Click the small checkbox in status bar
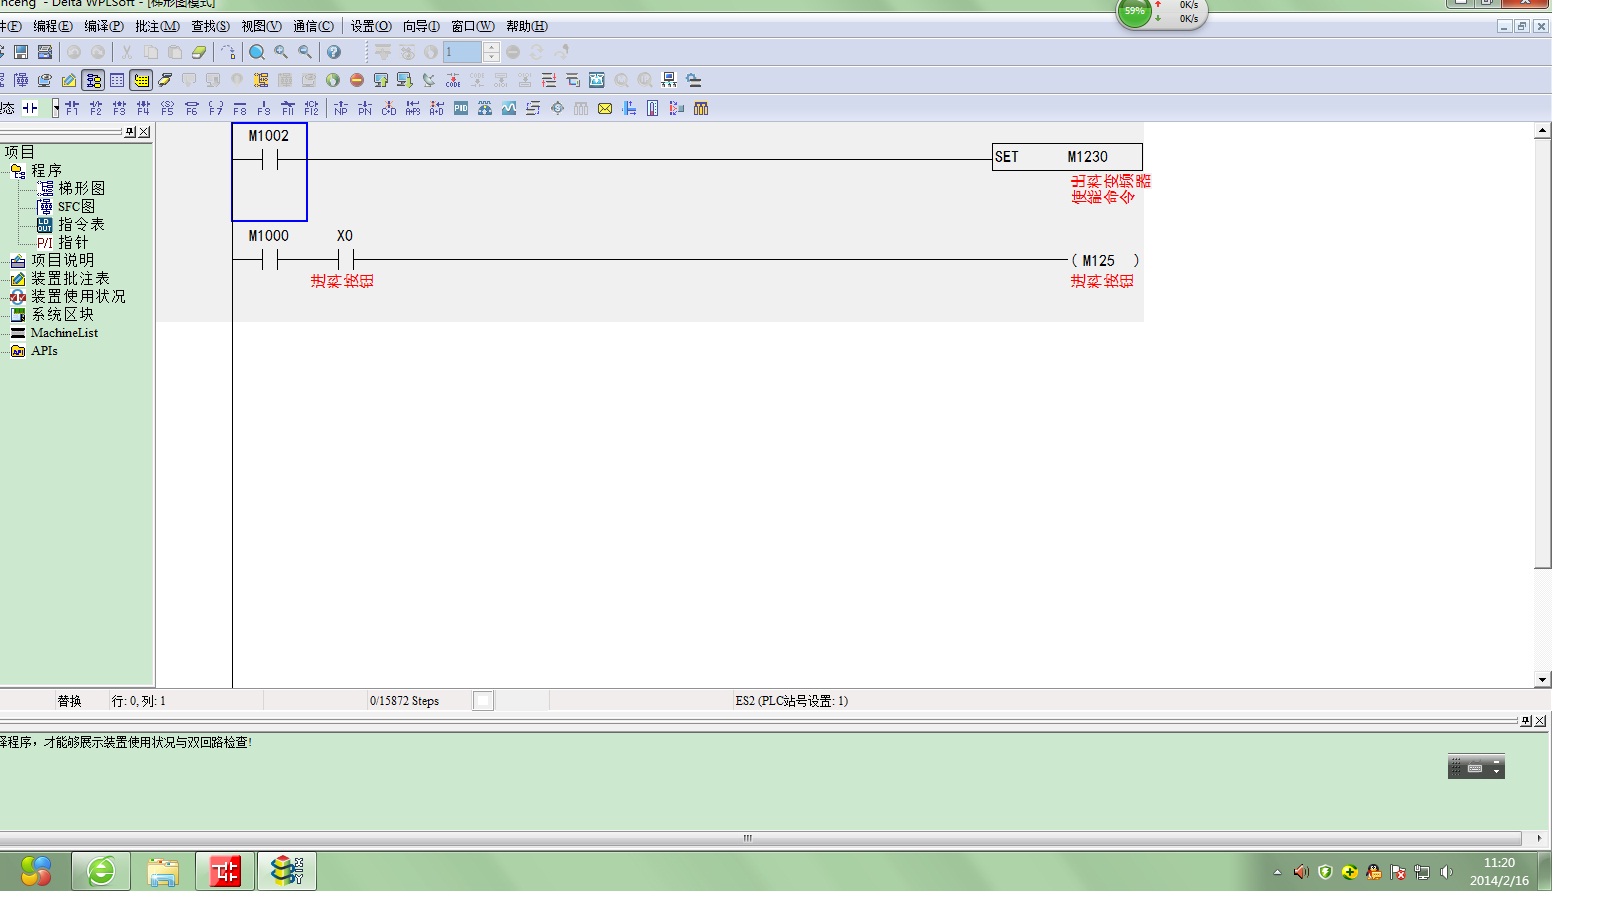1600x900 pixels. pos(483,701)
